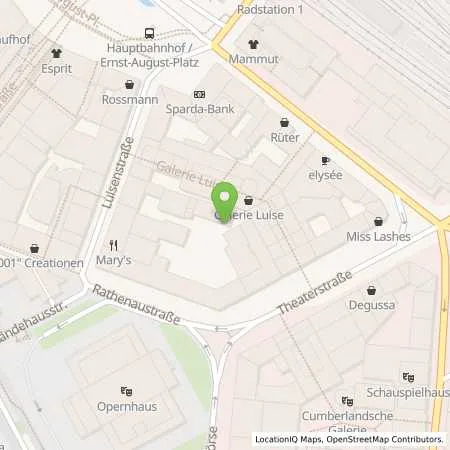Click the Radstation 1 label
Image resolution: width=450 pixels, height=450 pixels.
270,10
